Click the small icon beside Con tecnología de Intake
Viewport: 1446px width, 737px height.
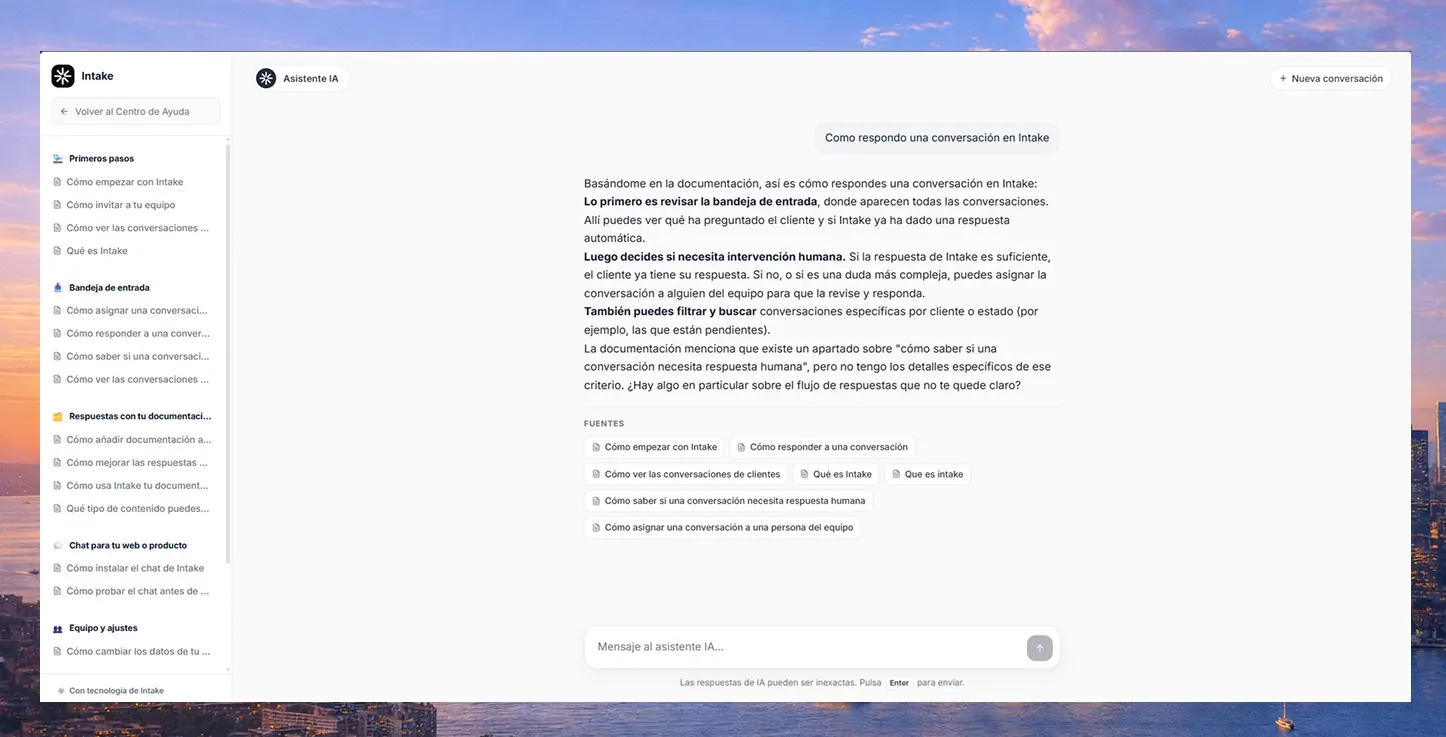pos(61,691)
